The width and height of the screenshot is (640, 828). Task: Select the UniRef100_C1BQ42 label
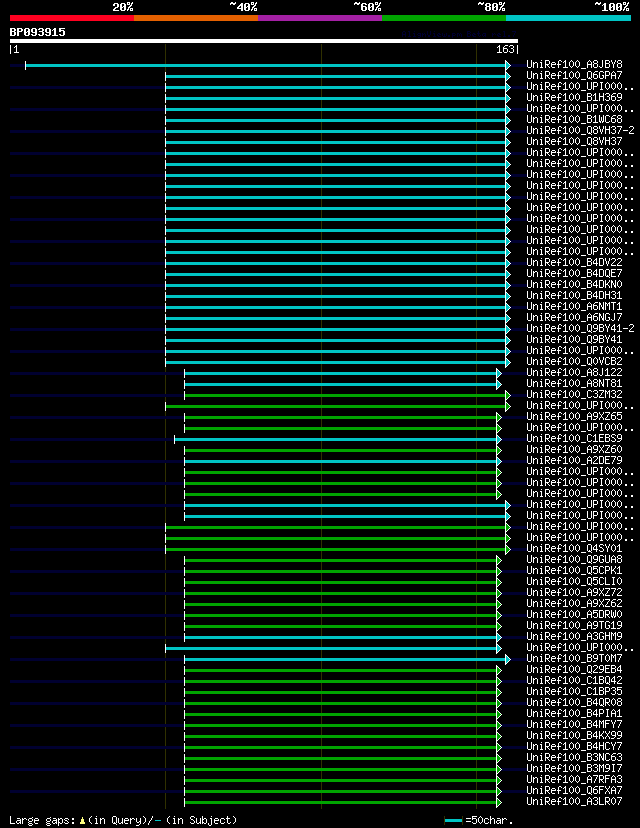point(575,681)
